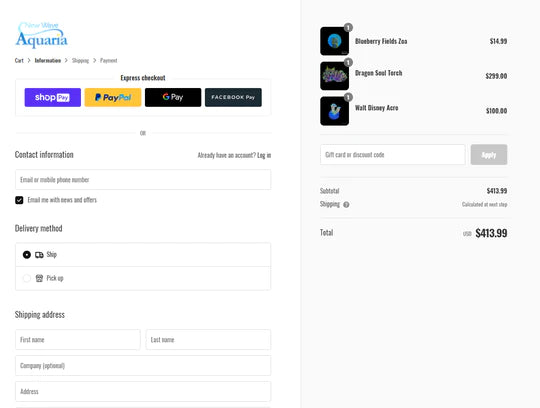540x408 pixels.
Task: Focus the First name field
Action: click(78, 339)
